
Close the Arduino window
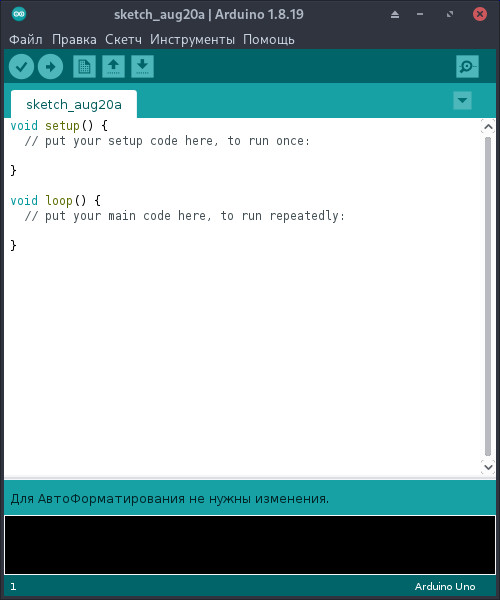480,15
